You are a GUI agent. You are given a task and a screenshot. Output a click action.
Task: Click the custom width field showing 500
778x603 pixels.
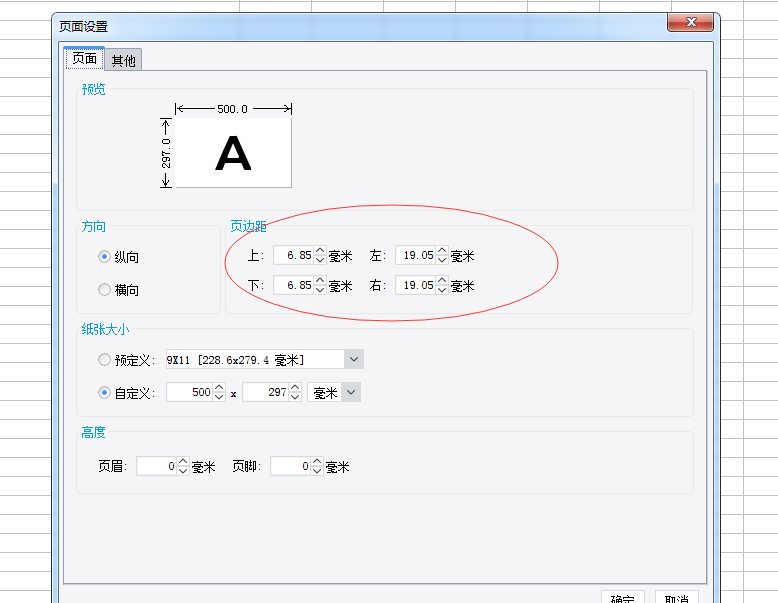pos(190,392)
